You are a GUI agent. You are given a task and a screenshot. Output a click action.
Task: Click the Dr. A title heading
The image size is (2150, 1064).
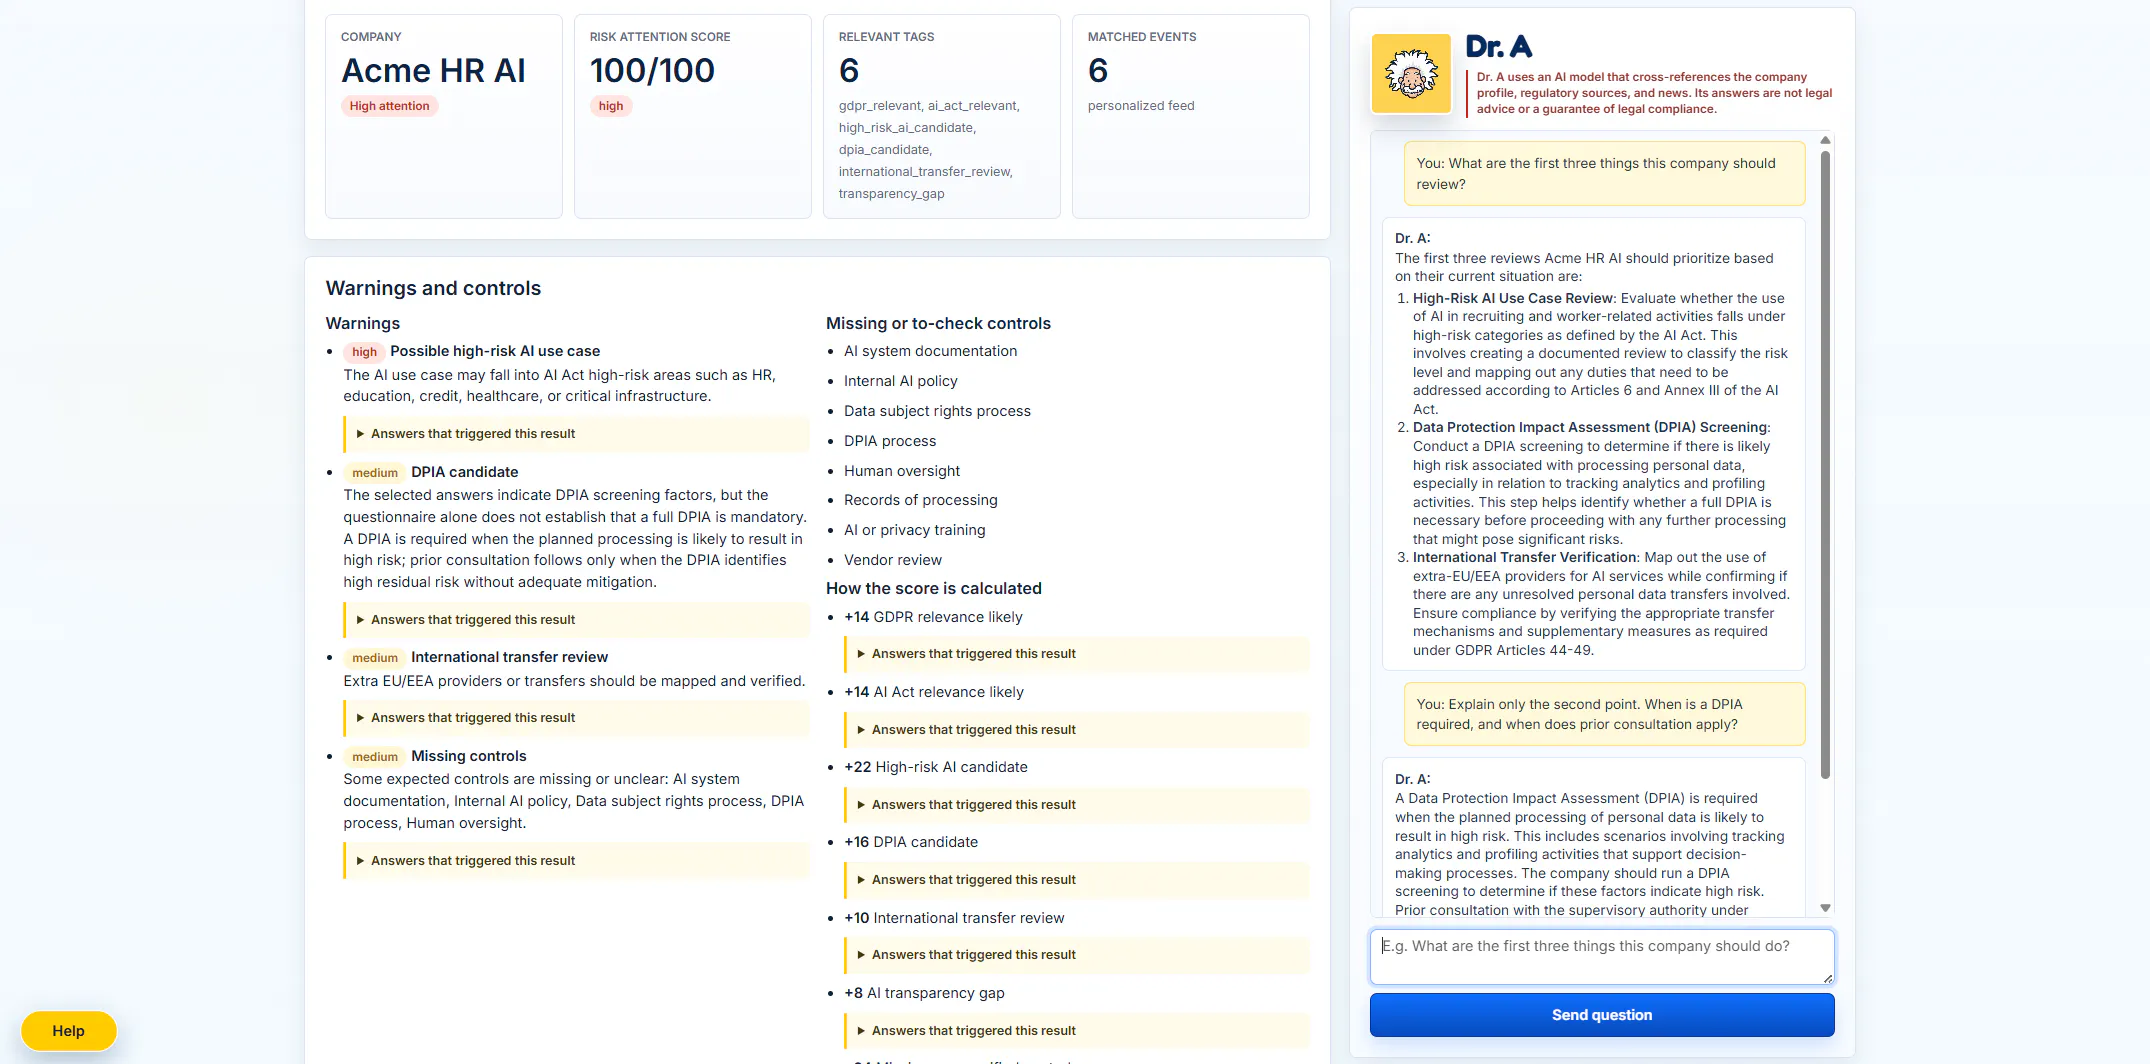(x=1498, y=47)
